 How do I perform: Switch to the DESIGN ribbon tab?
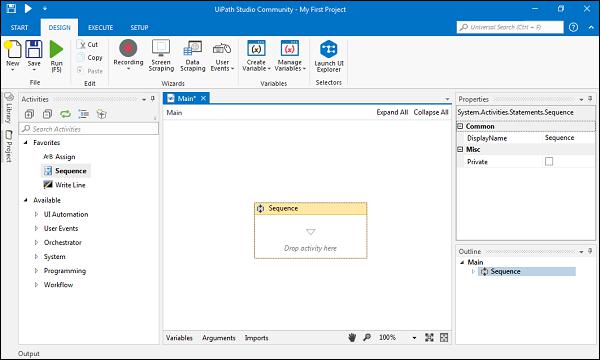point(60,28)
